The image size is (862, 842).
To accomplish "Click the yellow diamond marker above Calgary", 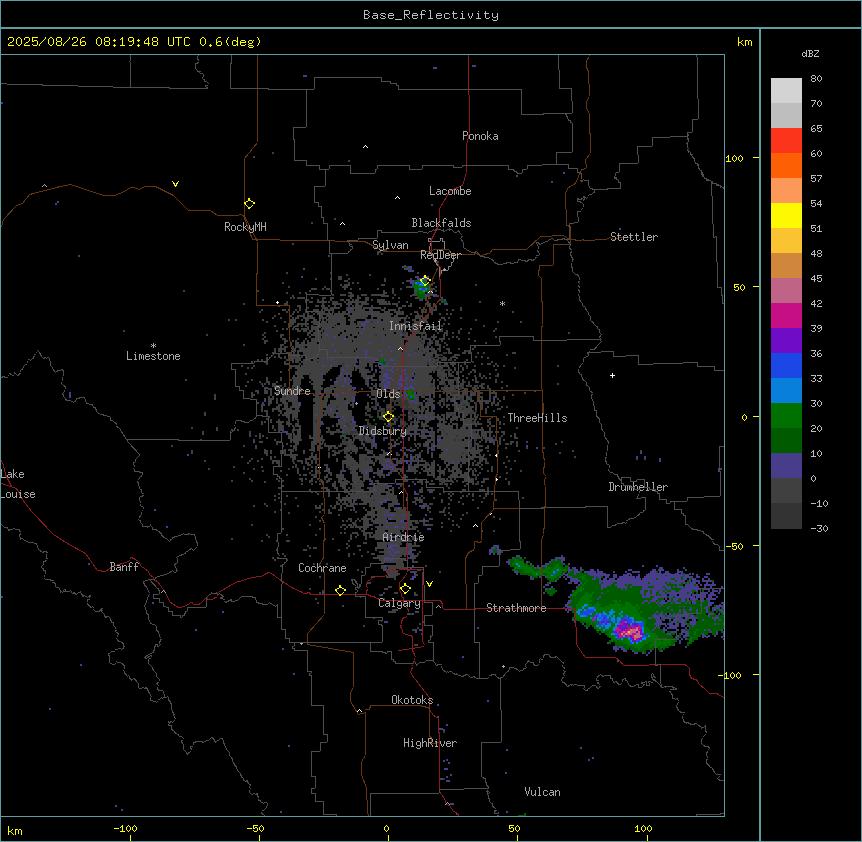I will (x=405, y=589).
